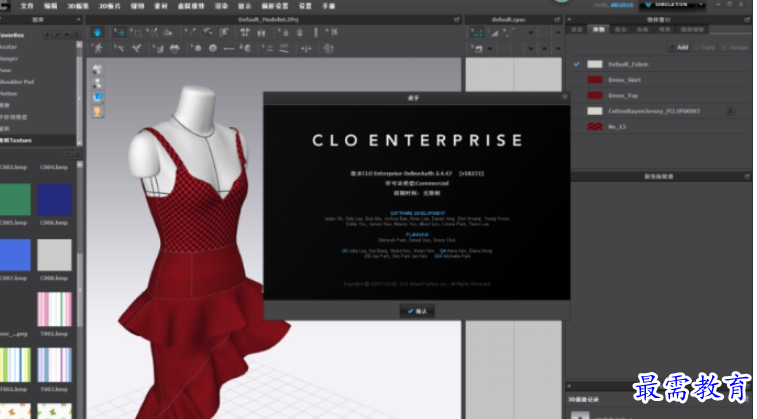Click the second display icon at the 3D viewport's left edge
The image size is (757, 419).
tap(98, 84)
